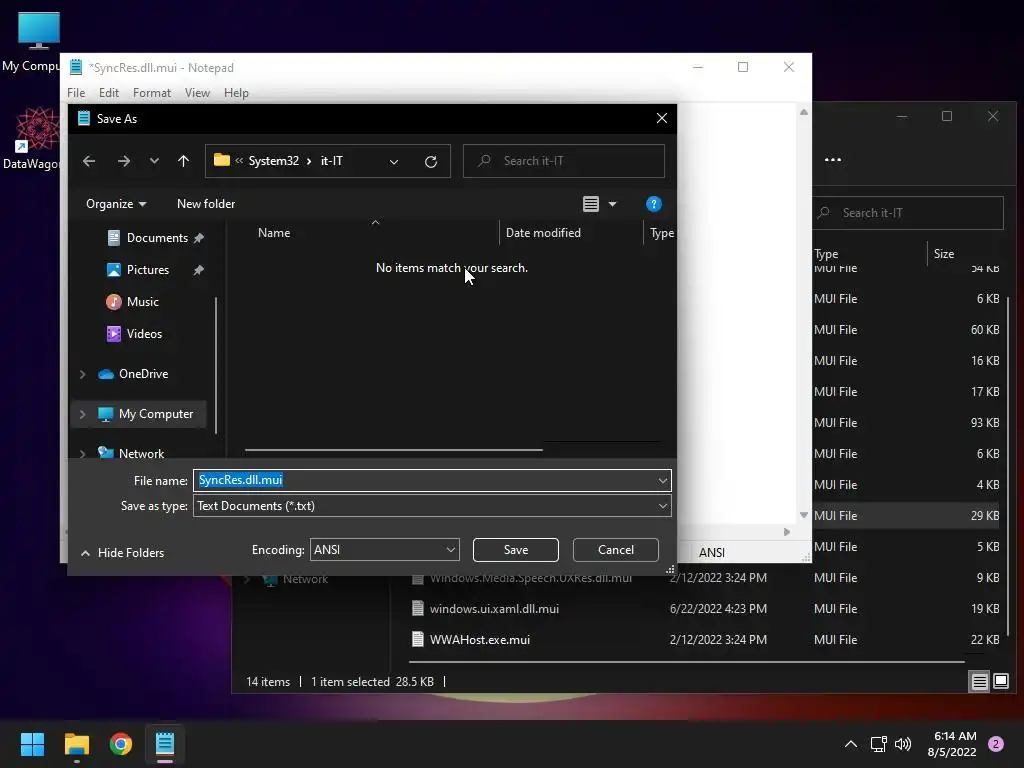Collapse panel with Hide Folders

coord(122,552)
